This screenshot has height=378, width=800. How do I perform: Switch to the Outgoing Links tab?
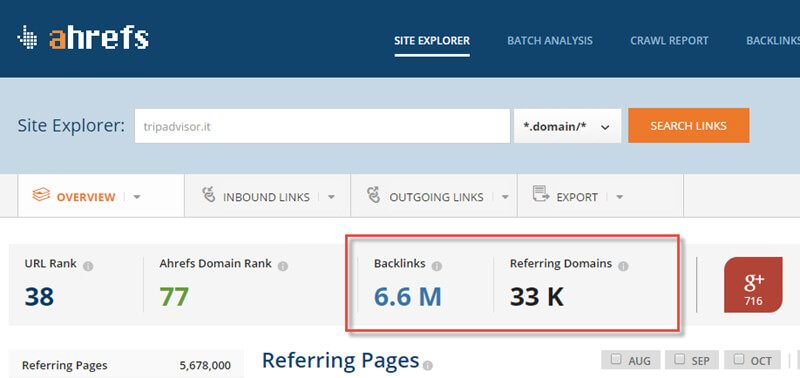434,196
